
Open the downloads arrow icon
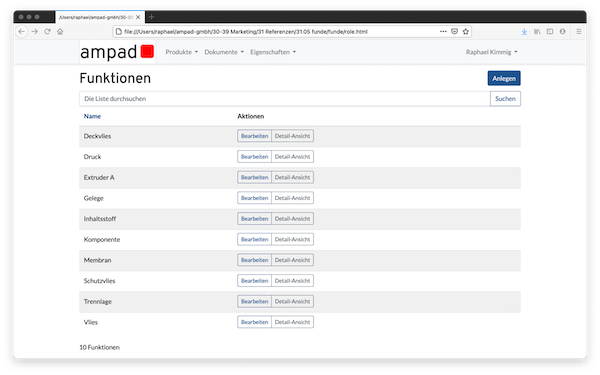(524, 31)
